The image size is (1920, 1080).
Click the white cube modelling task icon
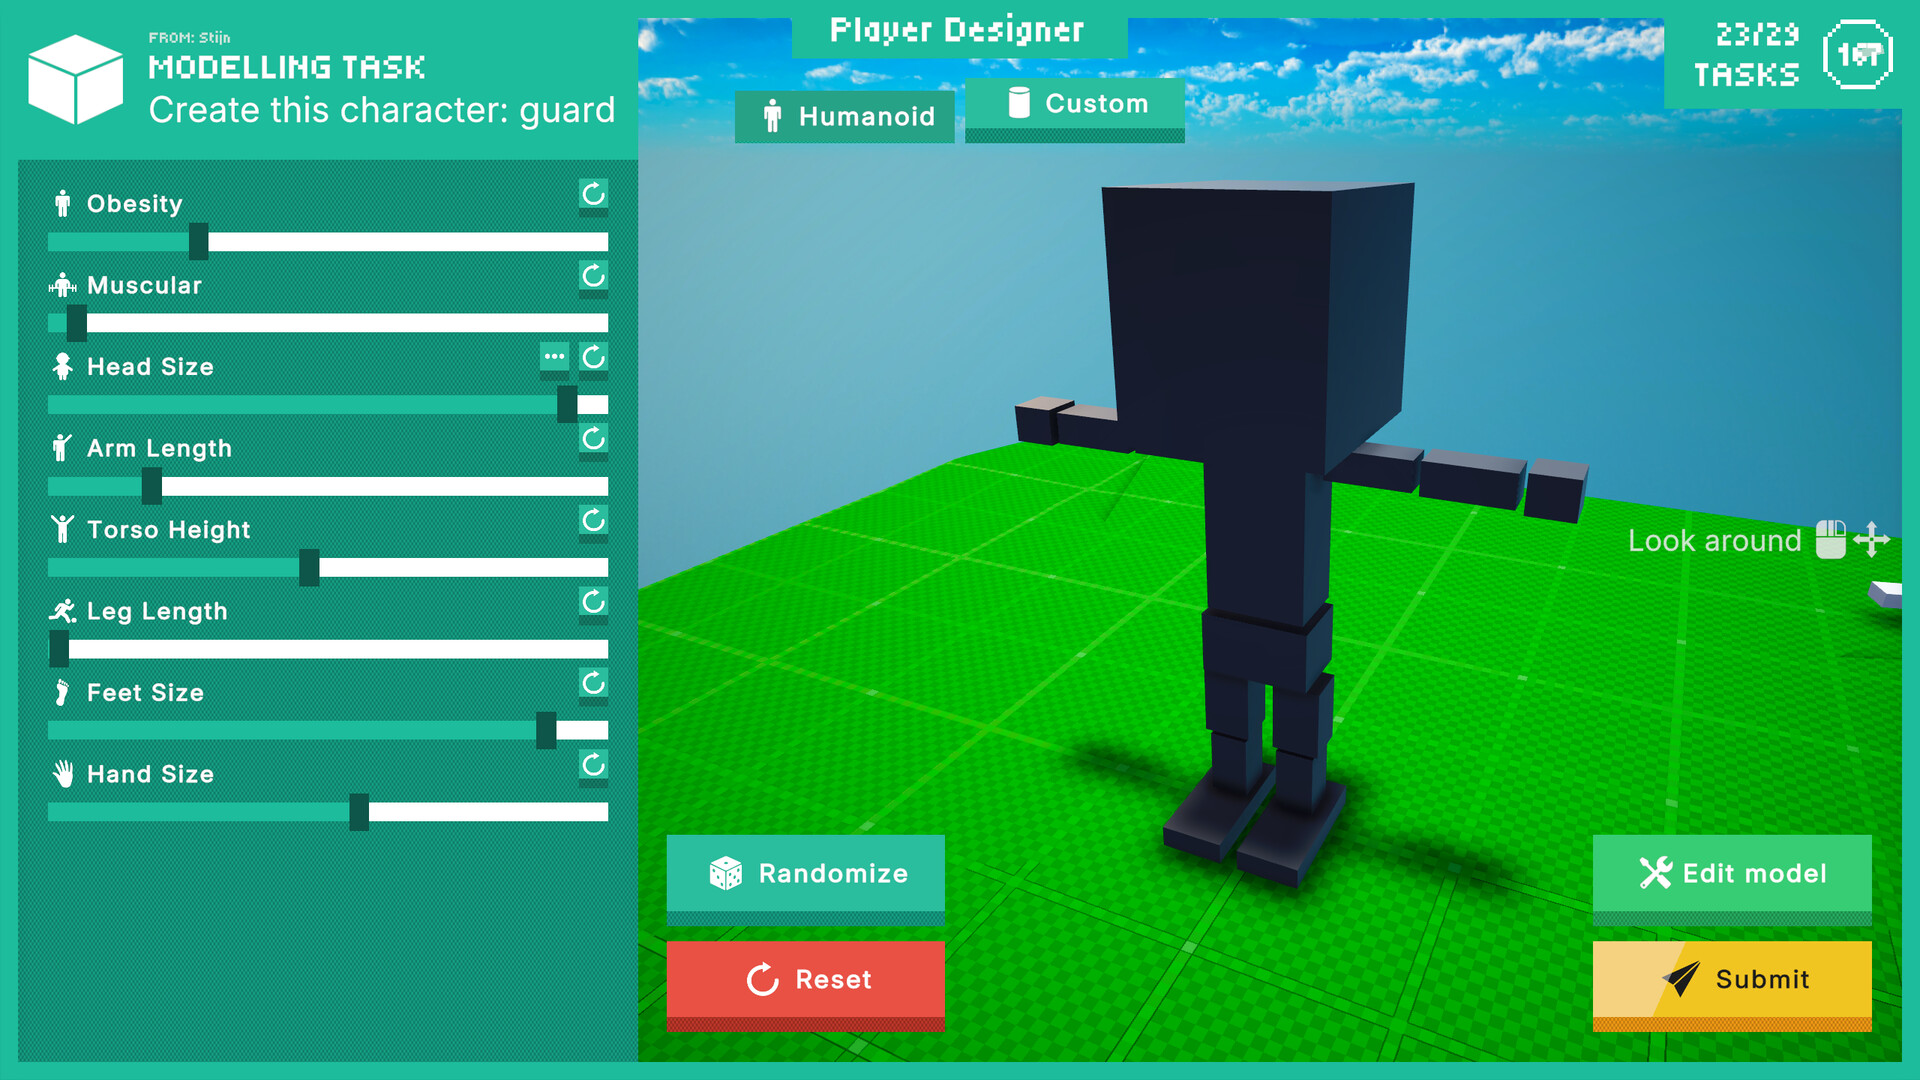[75, 79]
